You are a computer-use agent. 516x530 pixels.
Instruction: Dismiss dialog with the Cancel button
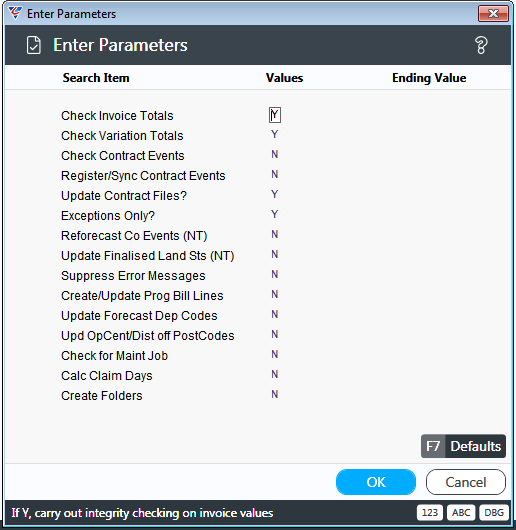tap(466, 482)
